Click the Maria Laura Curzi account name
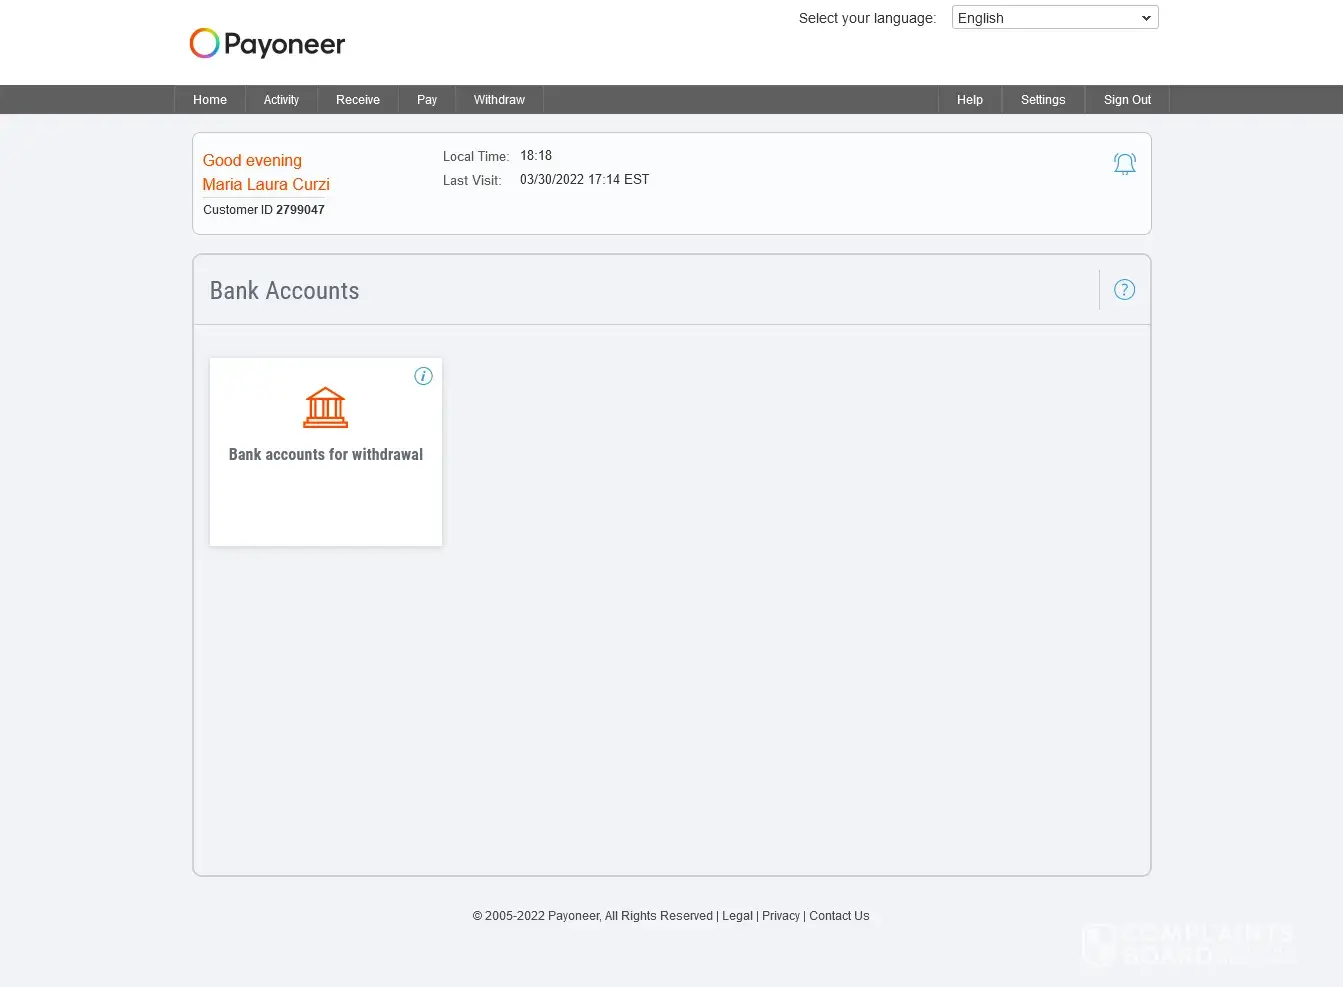 pos(266,185)
